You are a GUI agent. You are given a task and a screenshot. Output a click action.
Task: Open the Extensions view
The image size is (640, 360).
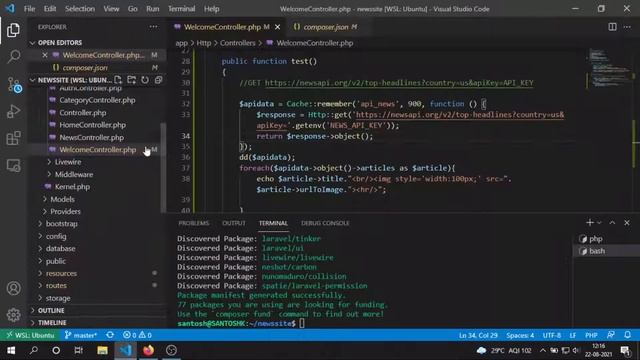[13, 138]
